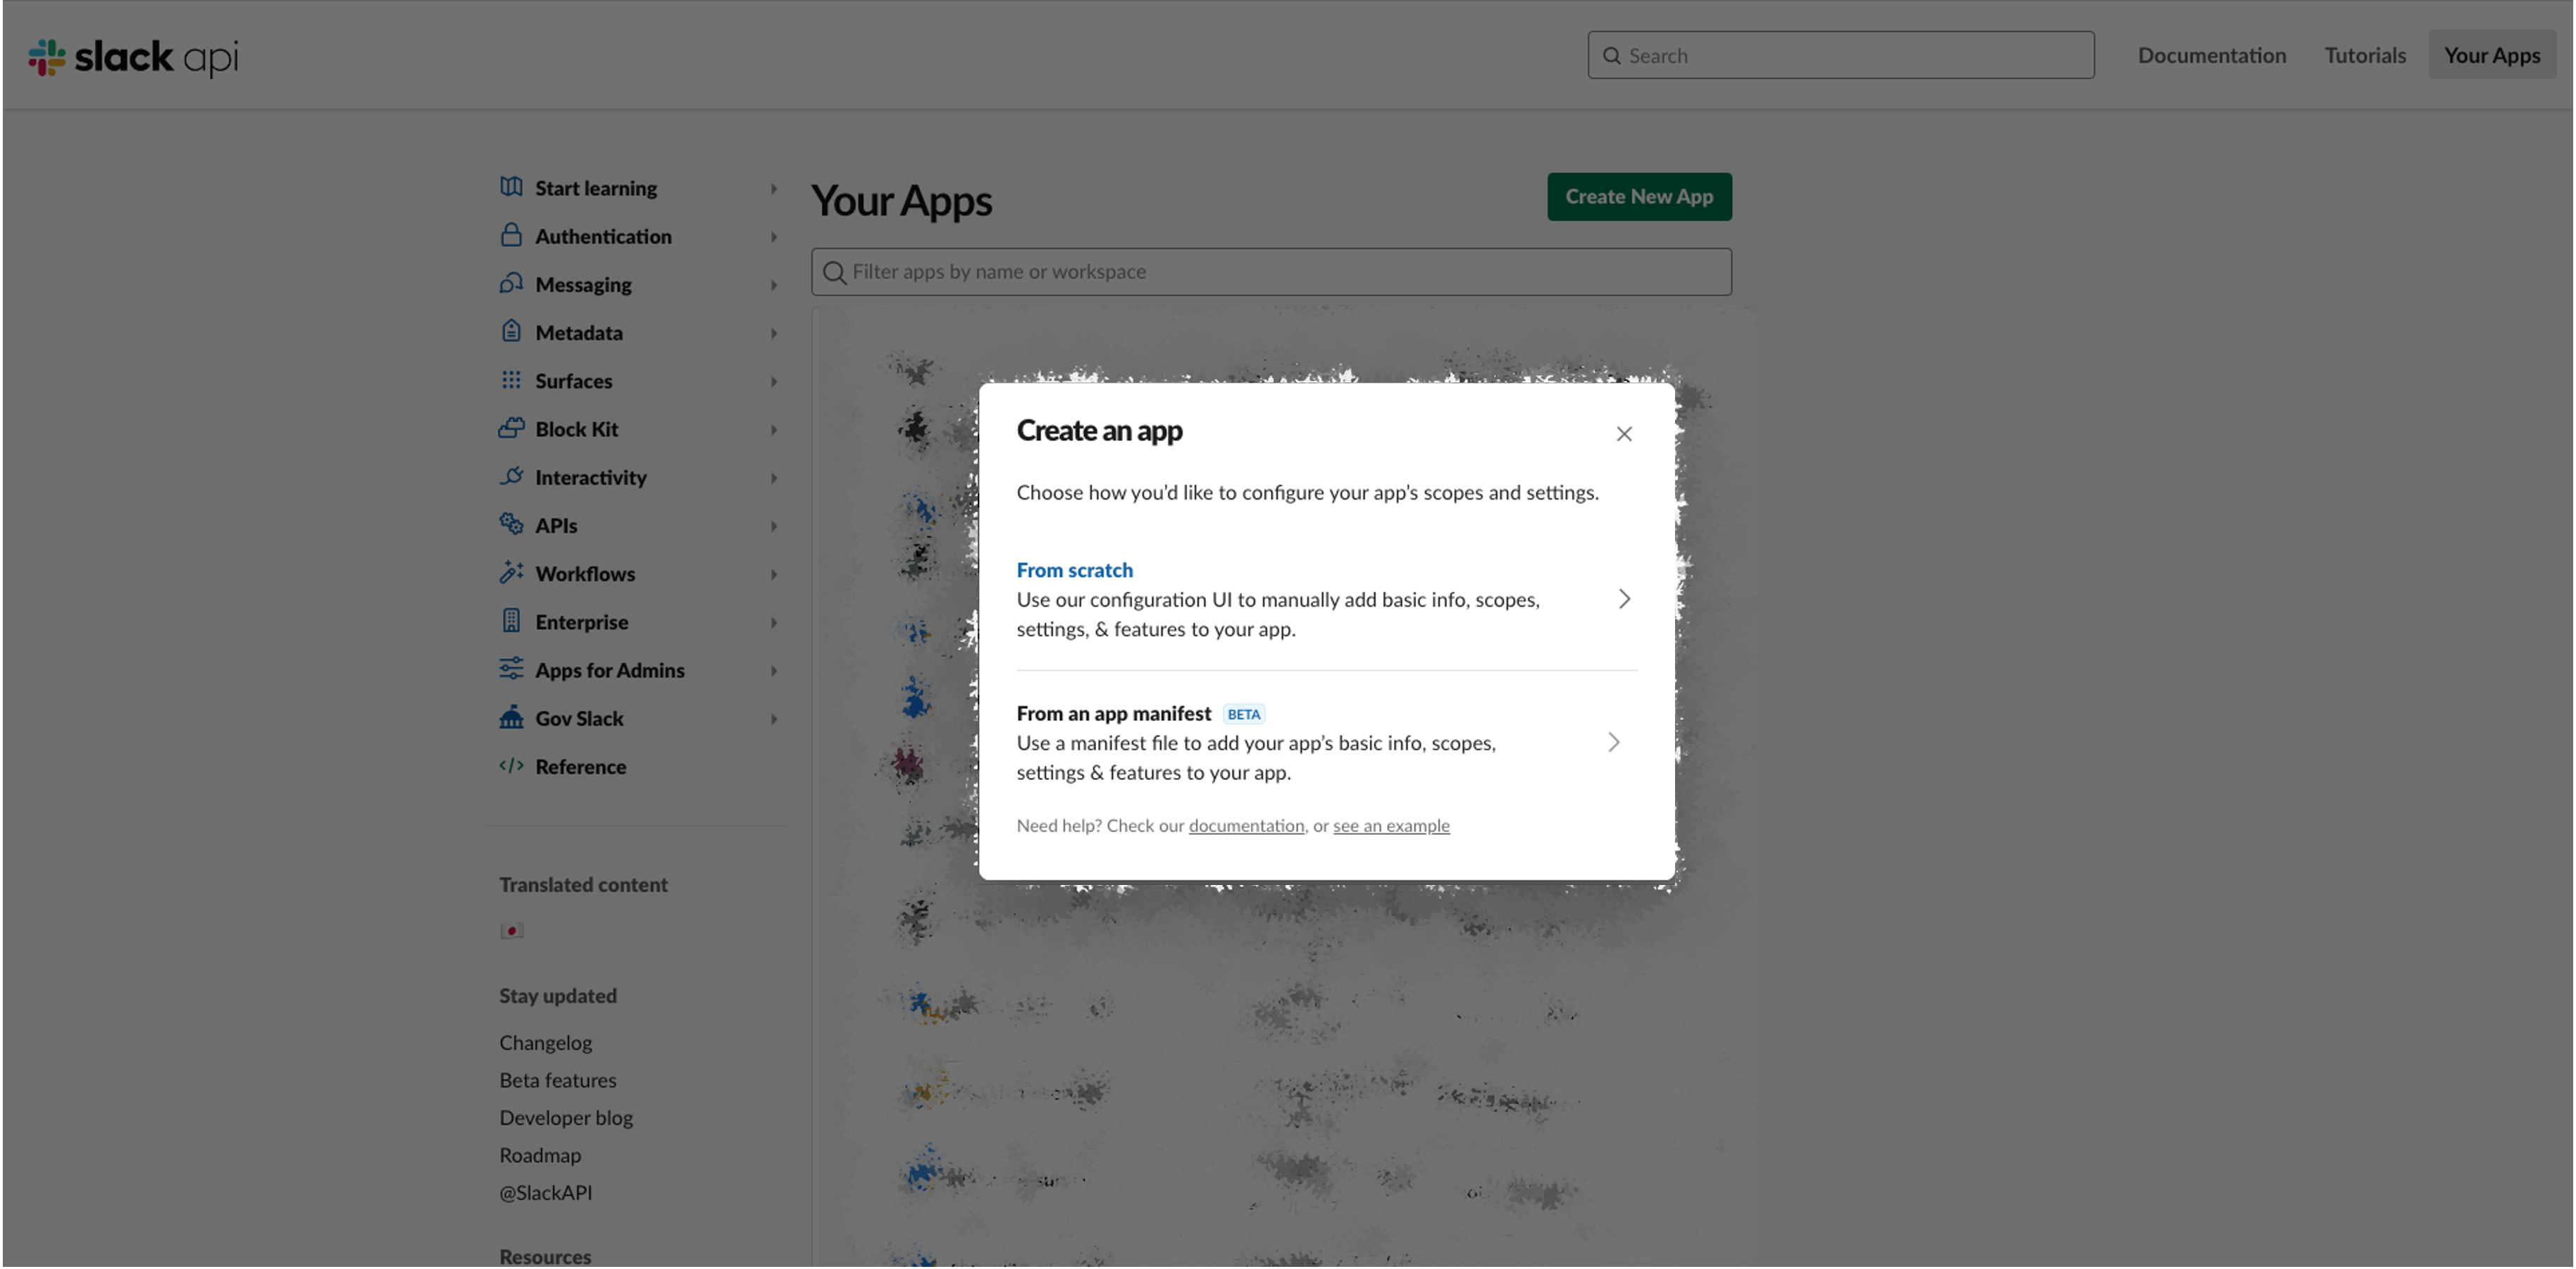Open the Tutorials top nav item
Viewport: 2576px width, 1269px height.
(x=2364, y=55)
